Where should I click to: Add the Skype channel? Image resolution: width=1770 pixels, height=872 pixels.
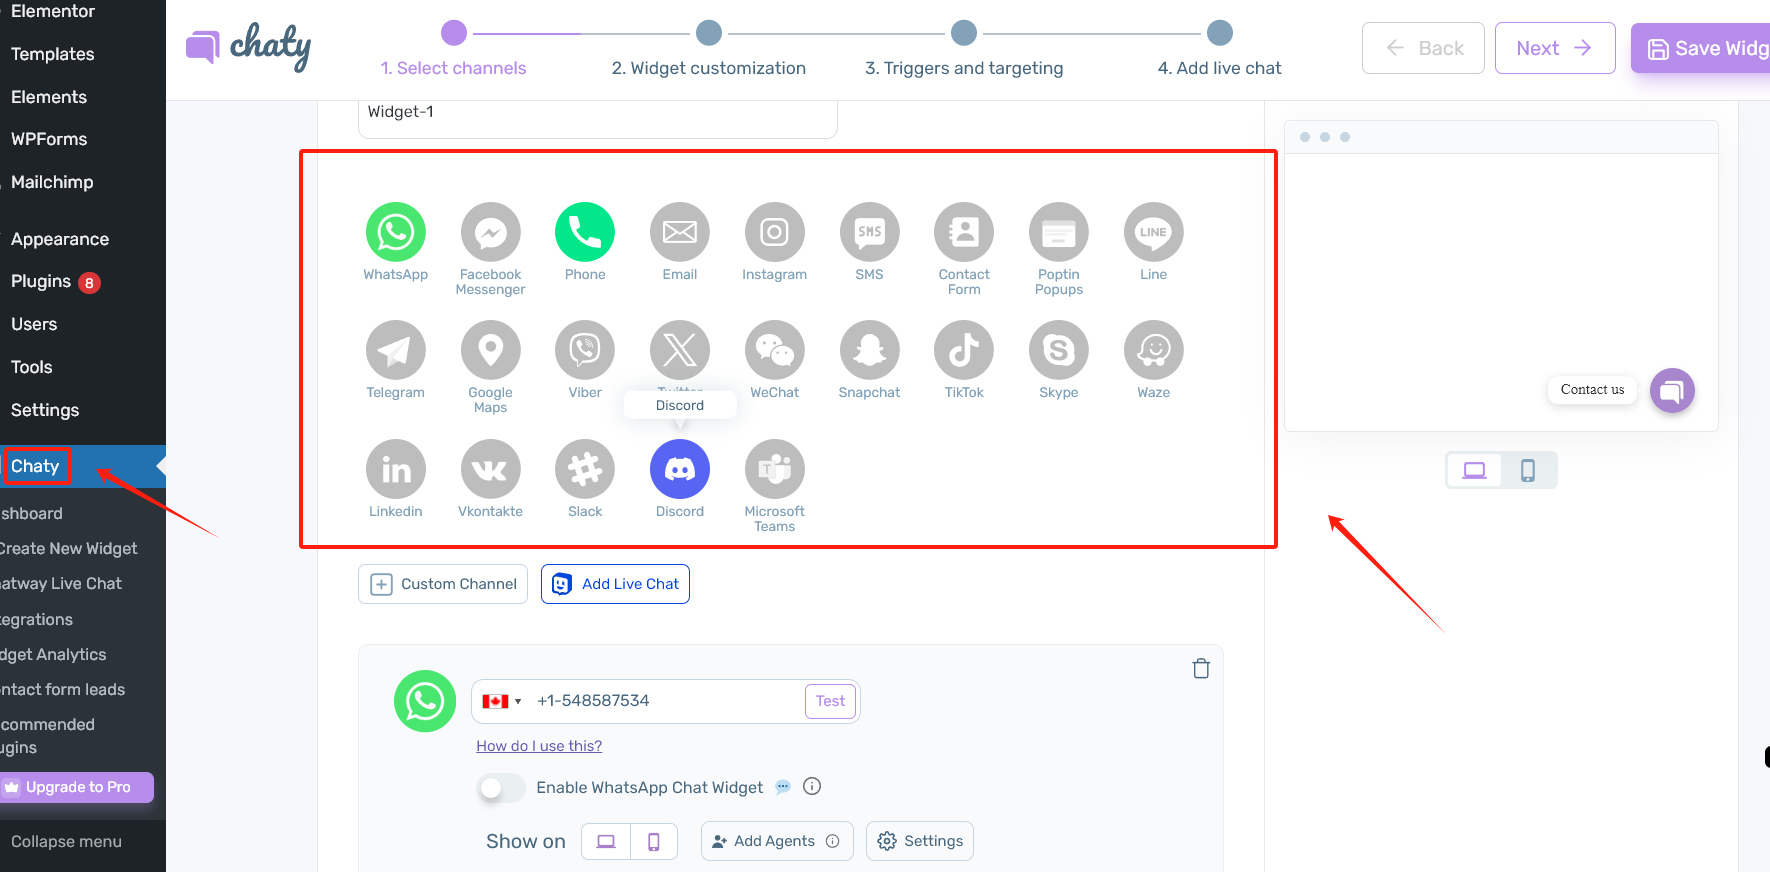pyautogui.click(x=1059, y=350)
